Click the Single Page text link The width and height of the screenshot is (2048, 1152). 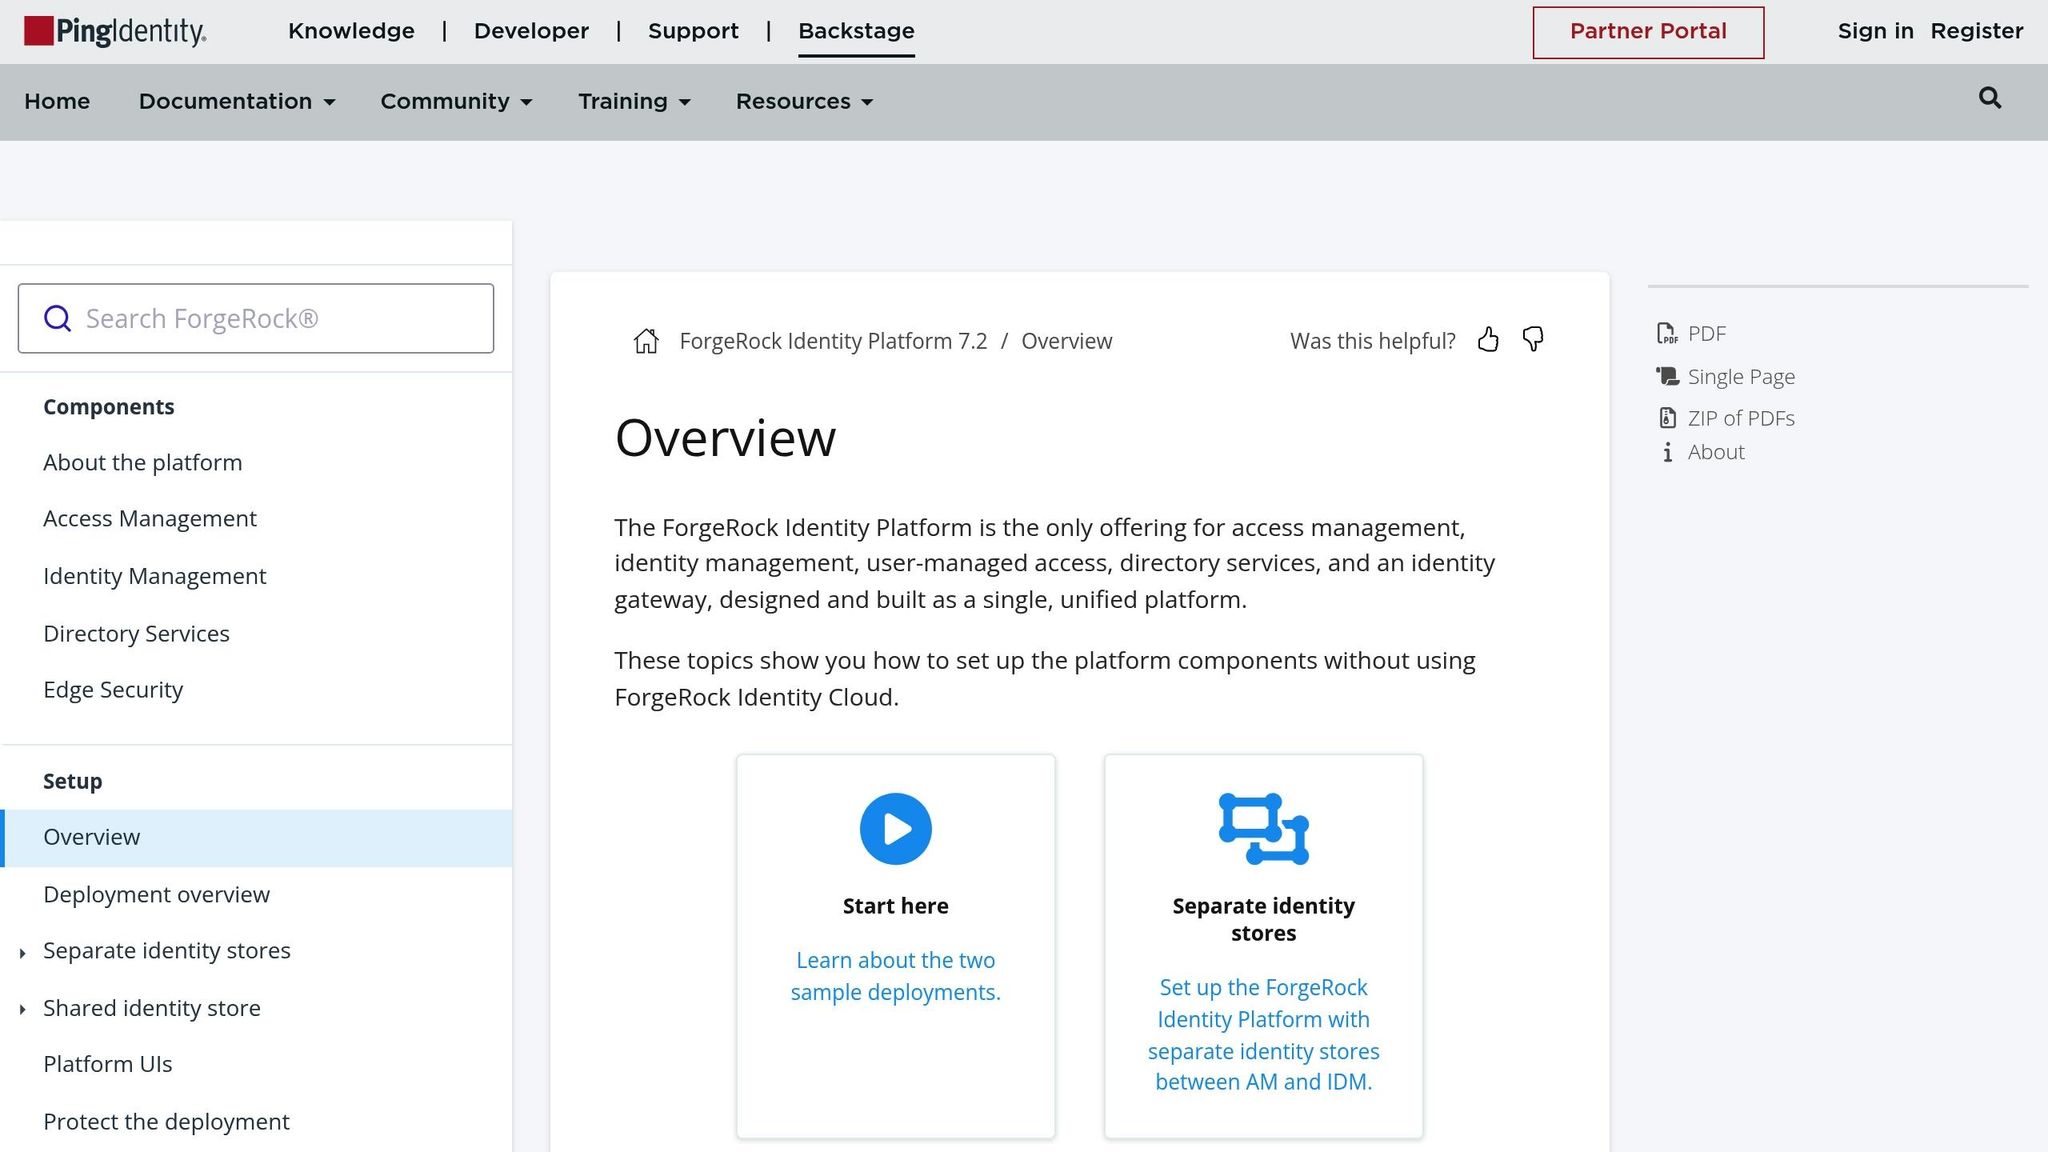pyautogui.click(x=1741, y=377)
